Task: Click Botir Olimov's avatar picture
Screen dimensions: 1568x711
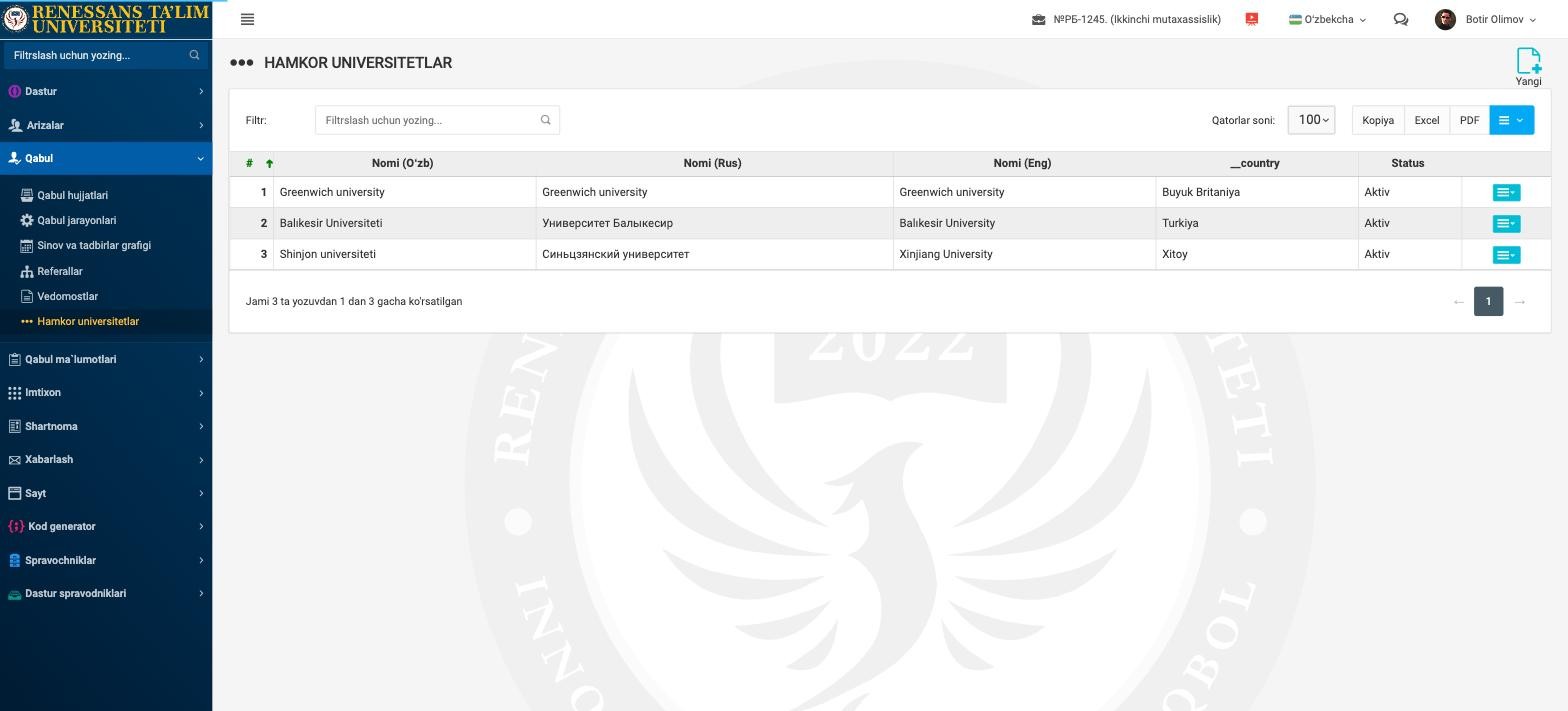Action: [1445, 19]
